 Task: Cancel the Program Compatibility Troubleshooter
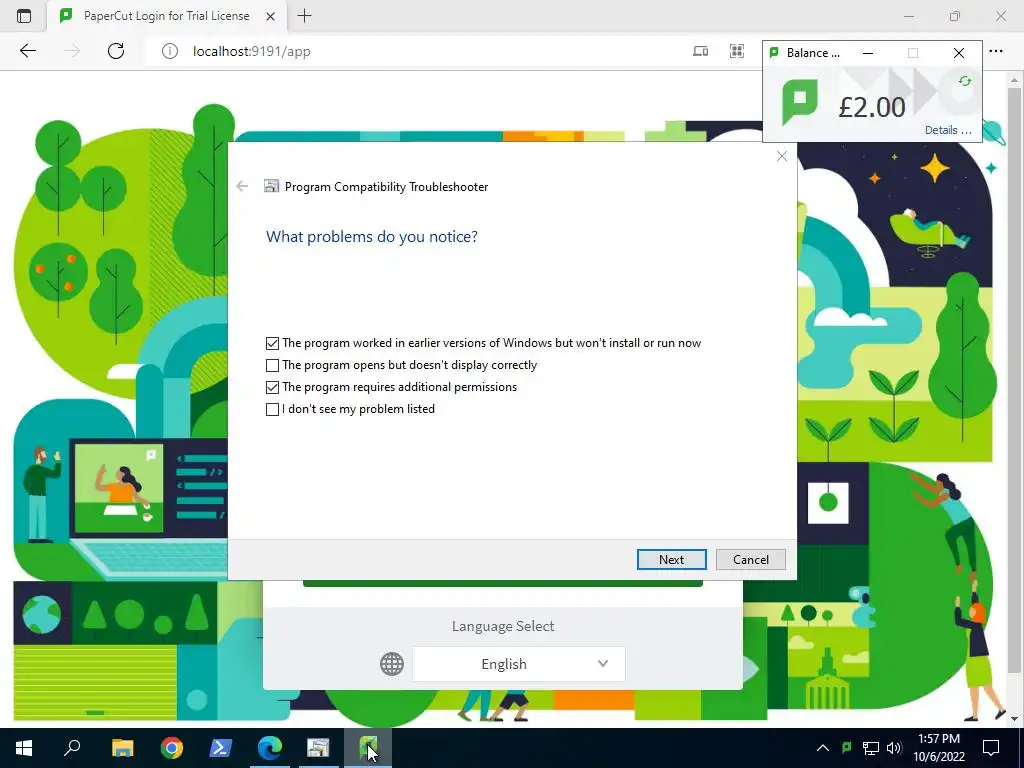(750, 560)
